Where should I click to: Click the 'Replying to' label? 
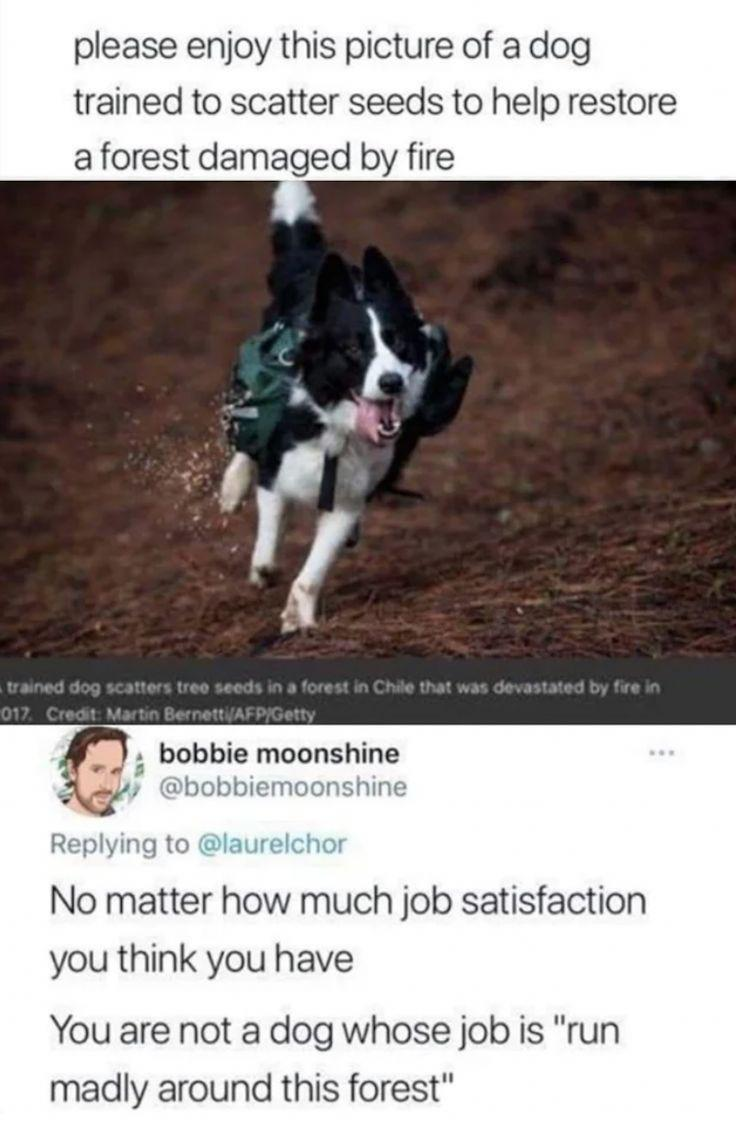pyautogui.click(x=119, y=844)
